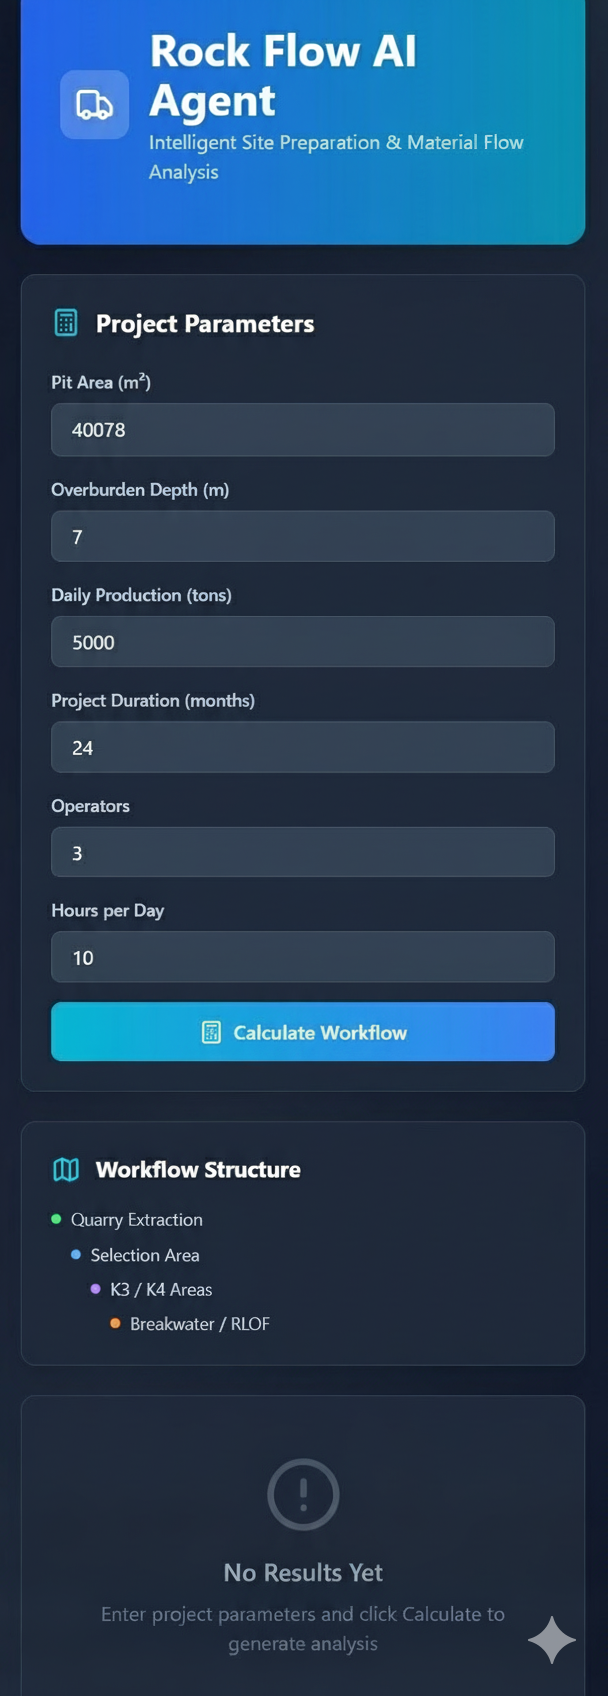The image size is (608, 1696).
Task: Click the Breakwater / RLOF workflow item
Action: point(200,1324)
